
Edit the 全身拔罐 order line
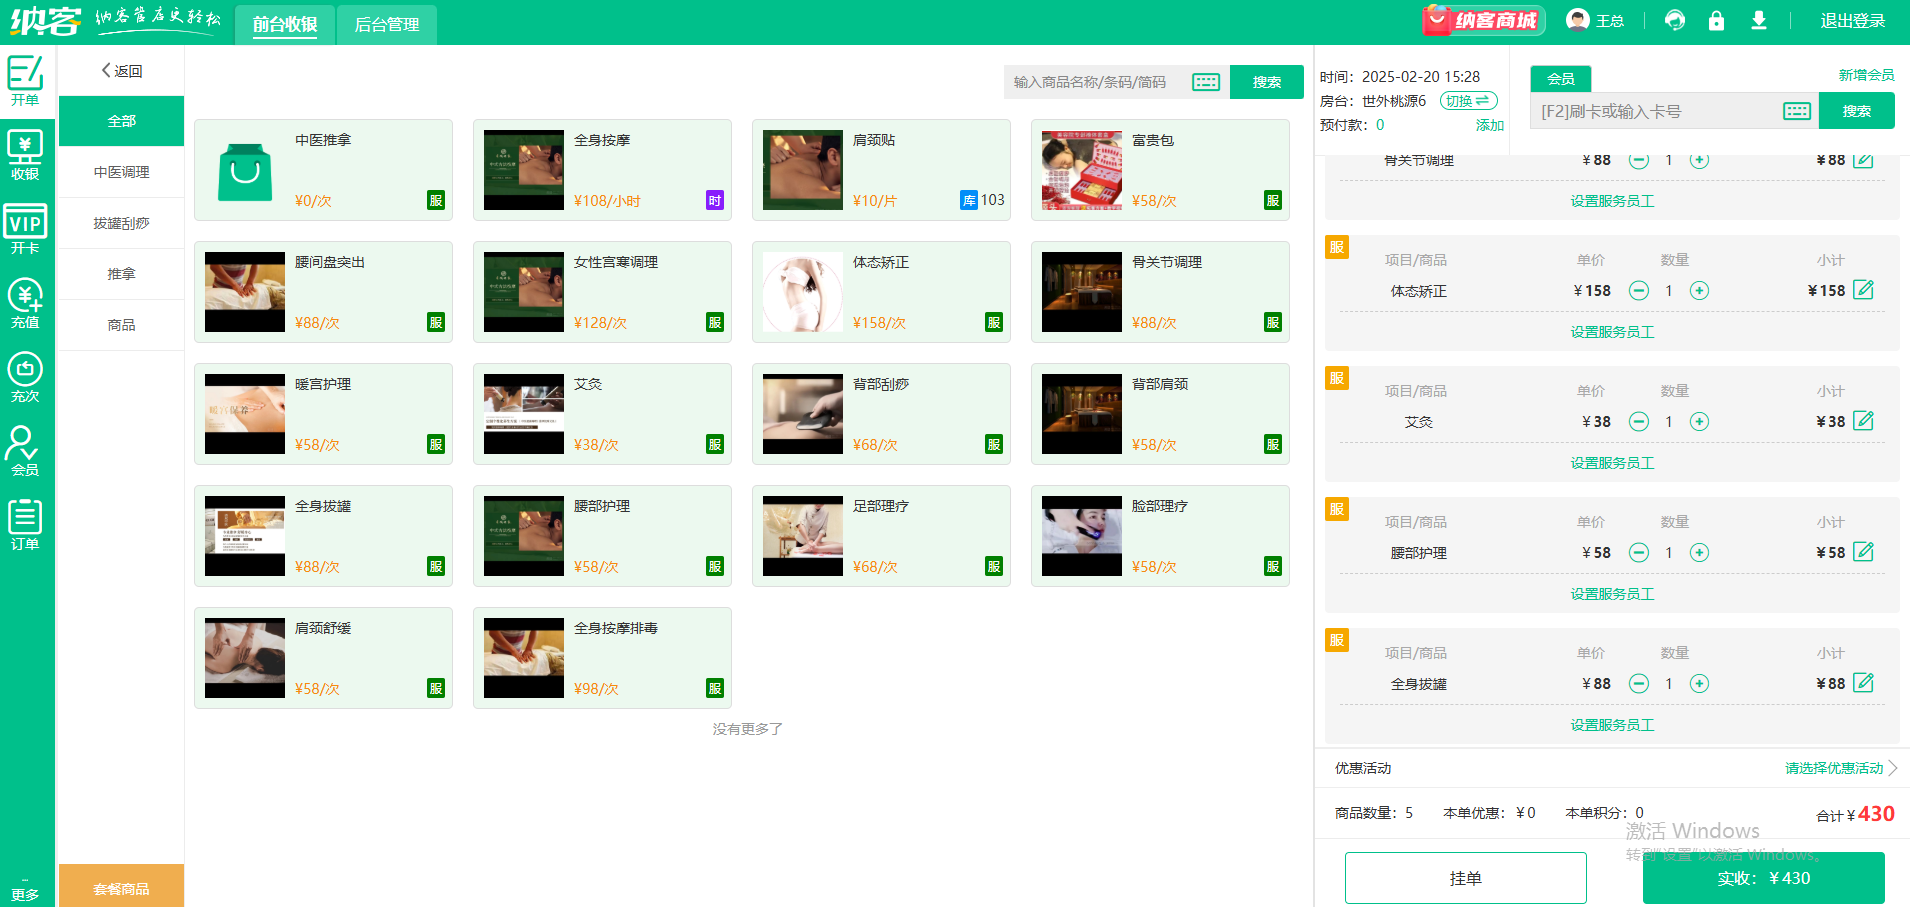tap(1863, 683)
